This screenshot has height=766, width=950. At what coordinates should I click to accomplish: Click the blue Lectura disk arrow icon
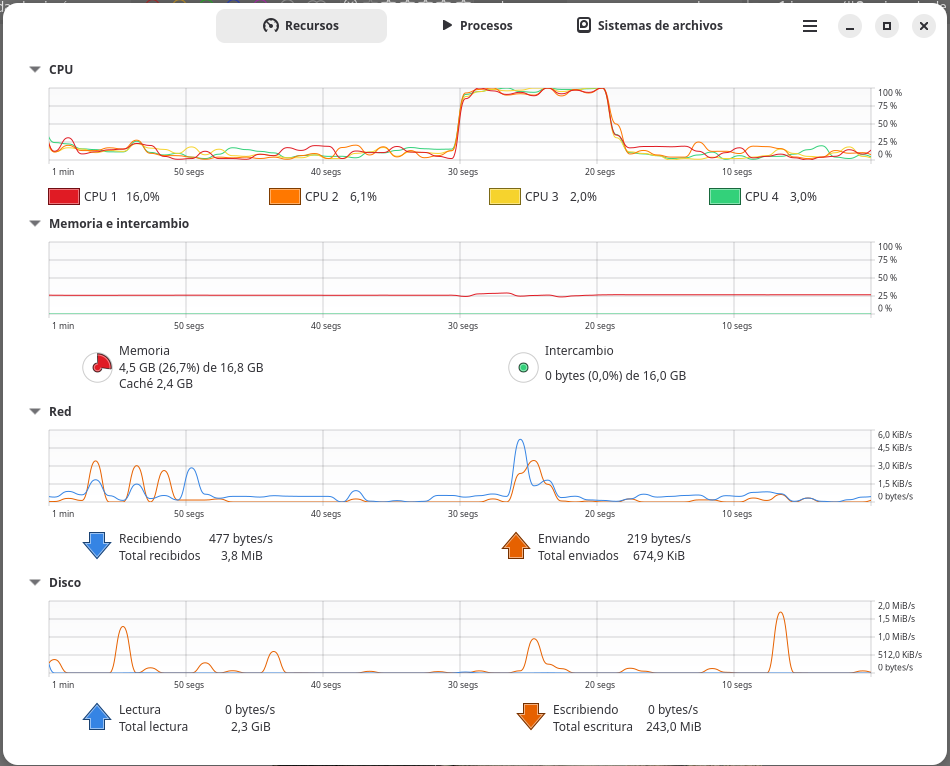[x=97, y=717]
